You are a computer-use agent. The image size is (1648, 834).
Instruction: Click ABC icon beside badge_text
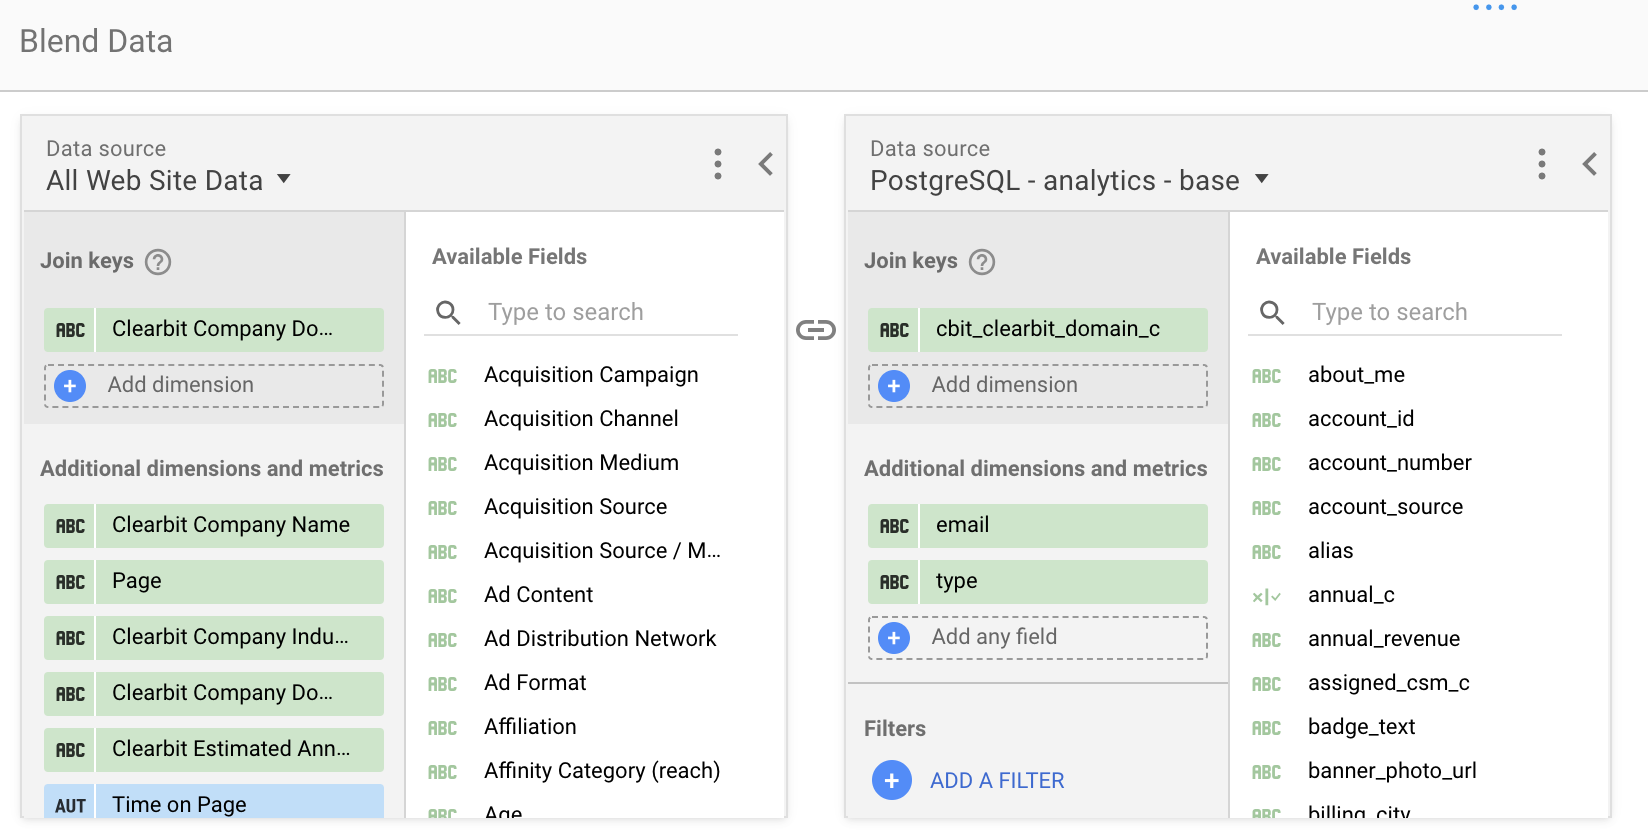(x=1266, y=729)
